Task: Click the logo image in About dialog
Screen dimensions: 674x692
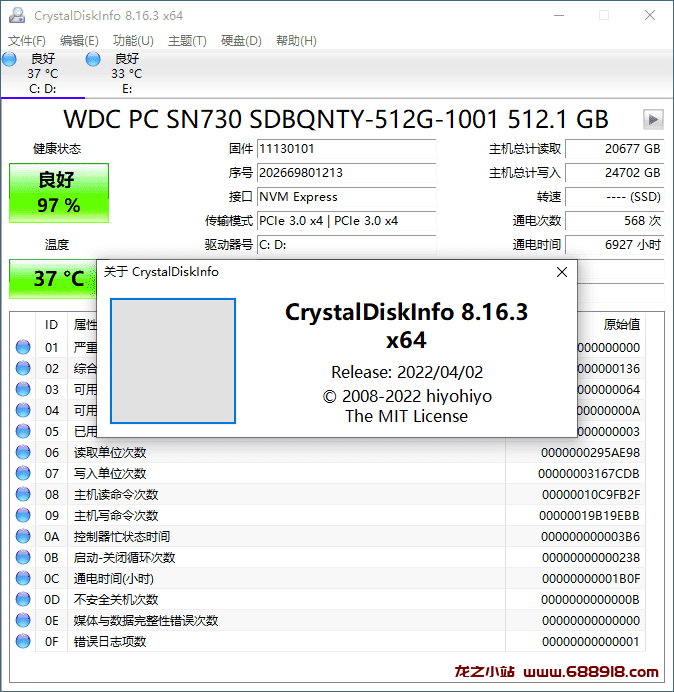Action: [173, 361]
